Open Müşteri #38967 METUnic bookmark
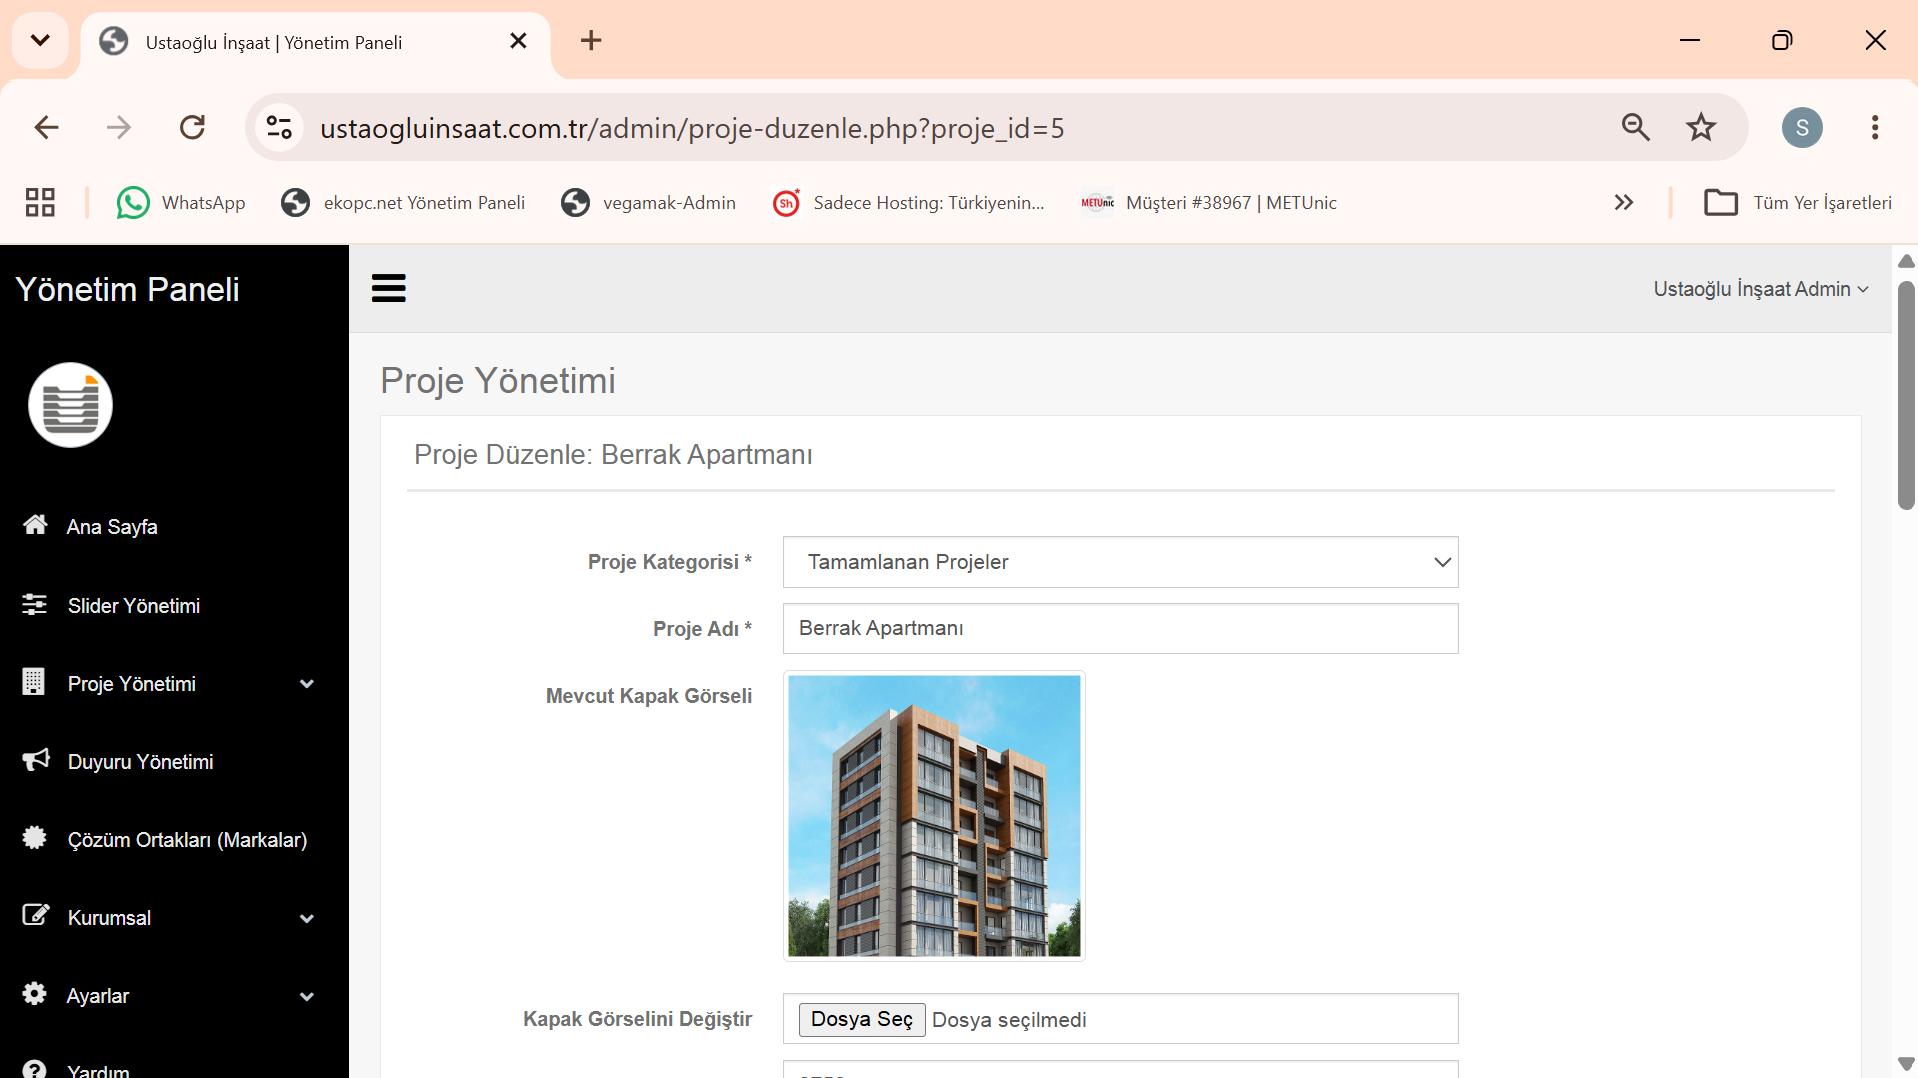1918x1078 pixels. point(1208,202)
